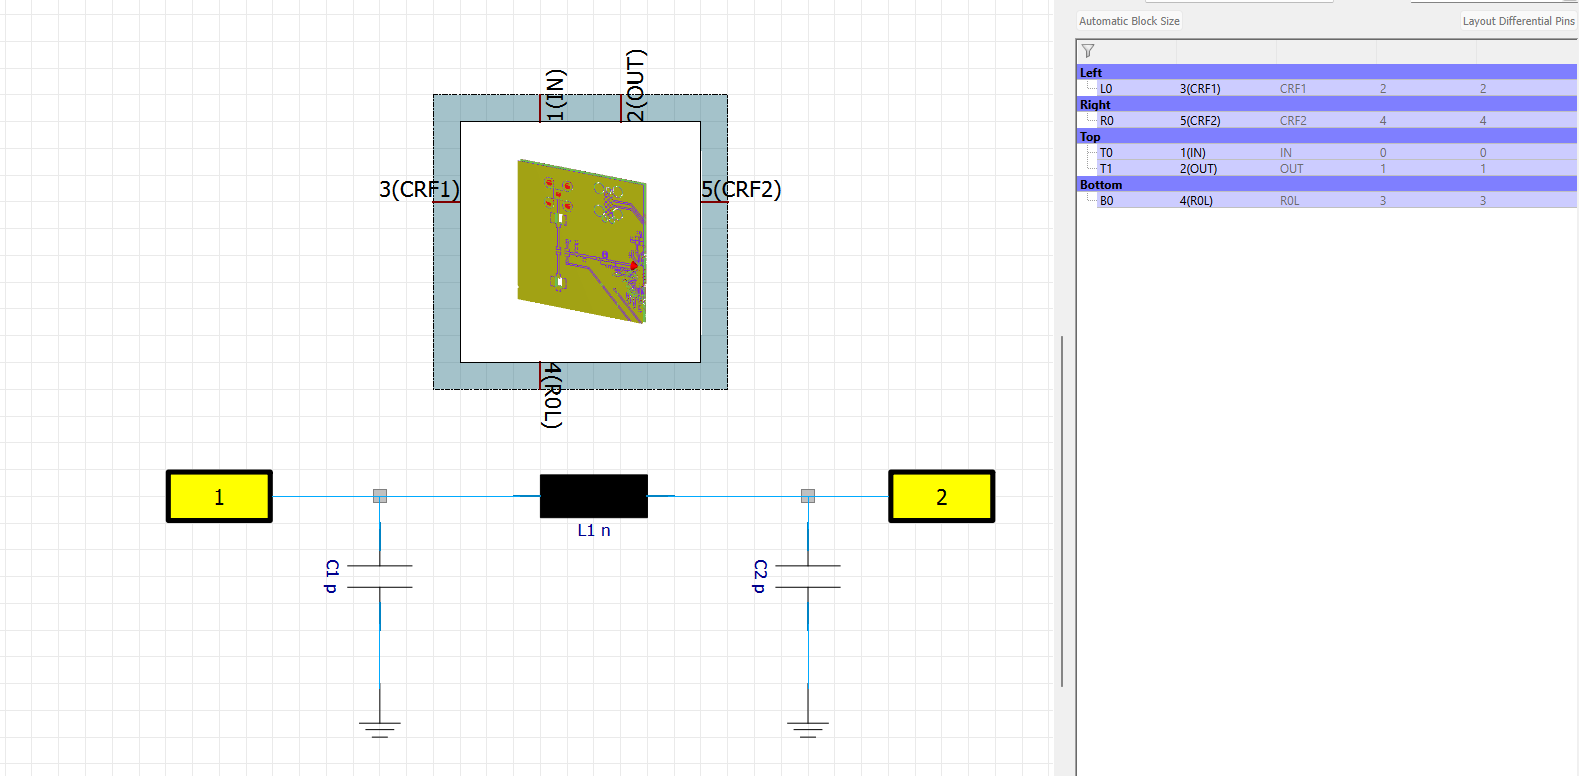
Task: Click the Layout Differential Pins button
Action: click(x=1518, y=21)
